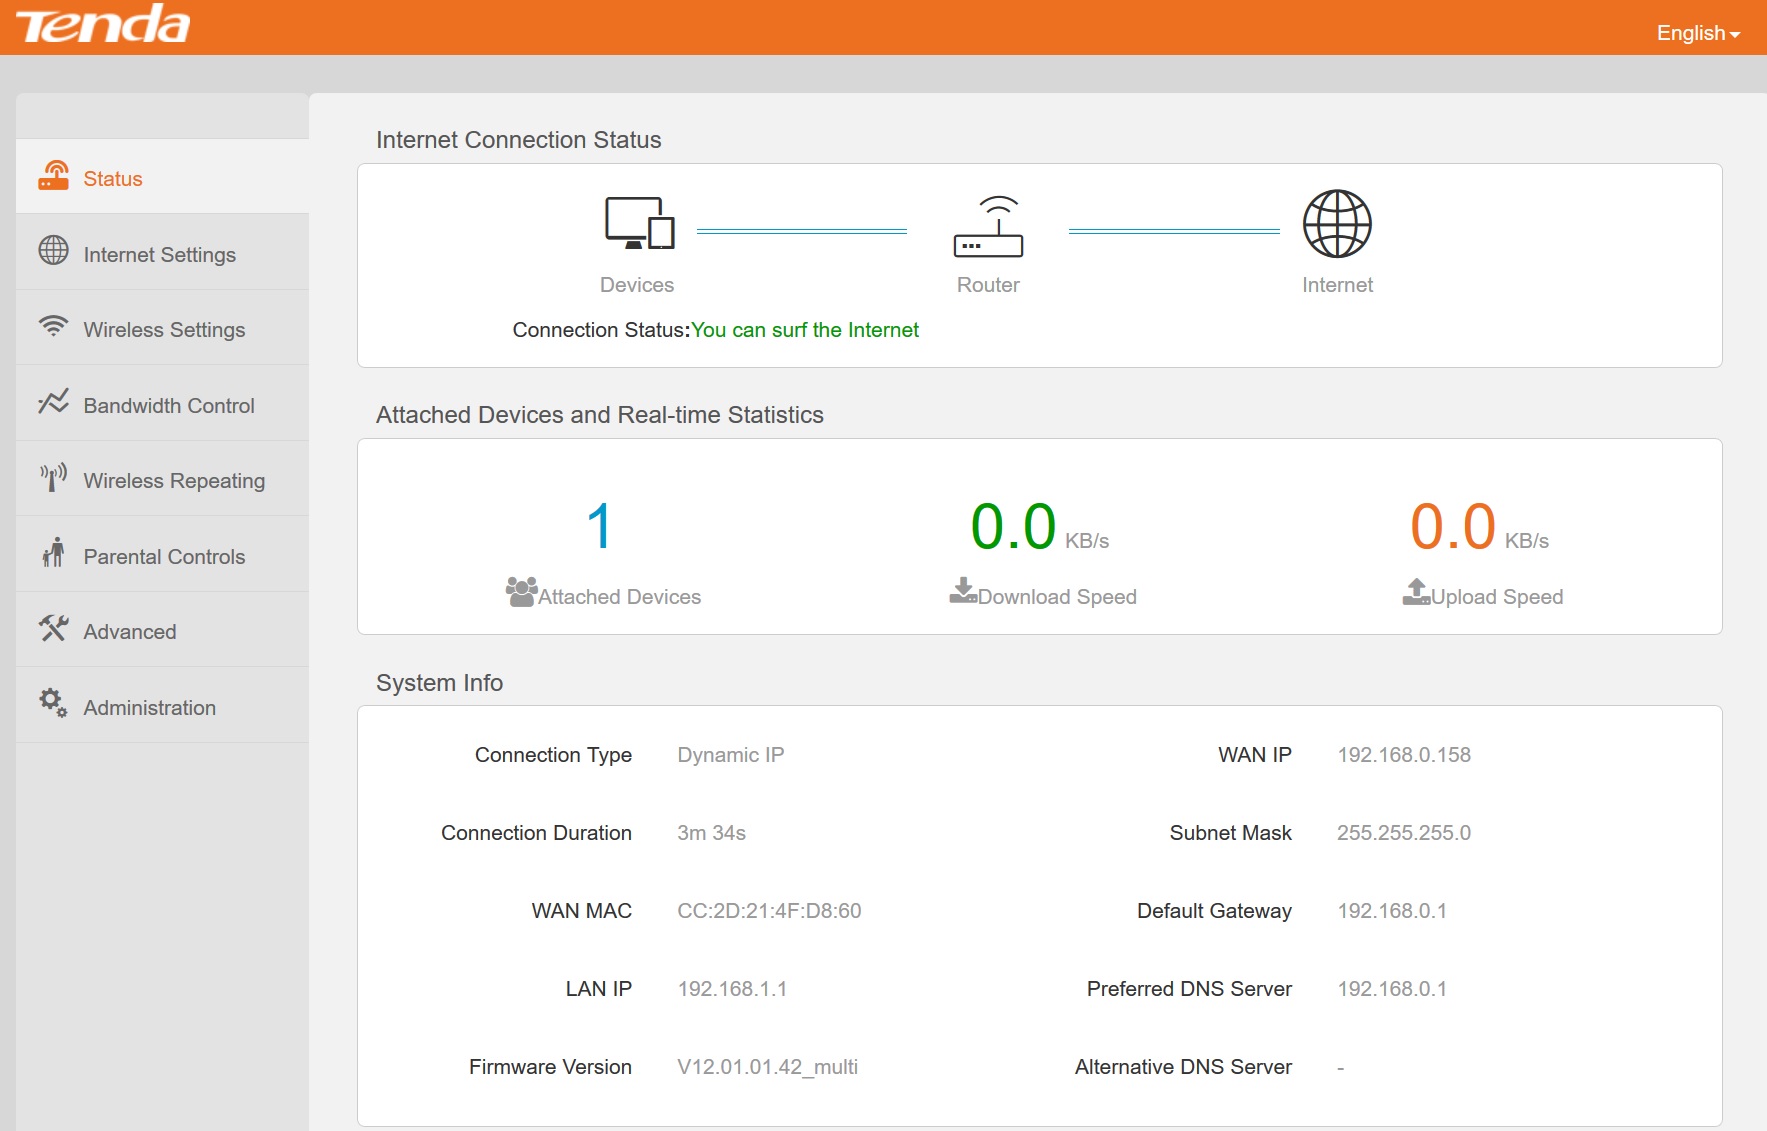Open Bandwidth Control page

(x=169, y=406)
